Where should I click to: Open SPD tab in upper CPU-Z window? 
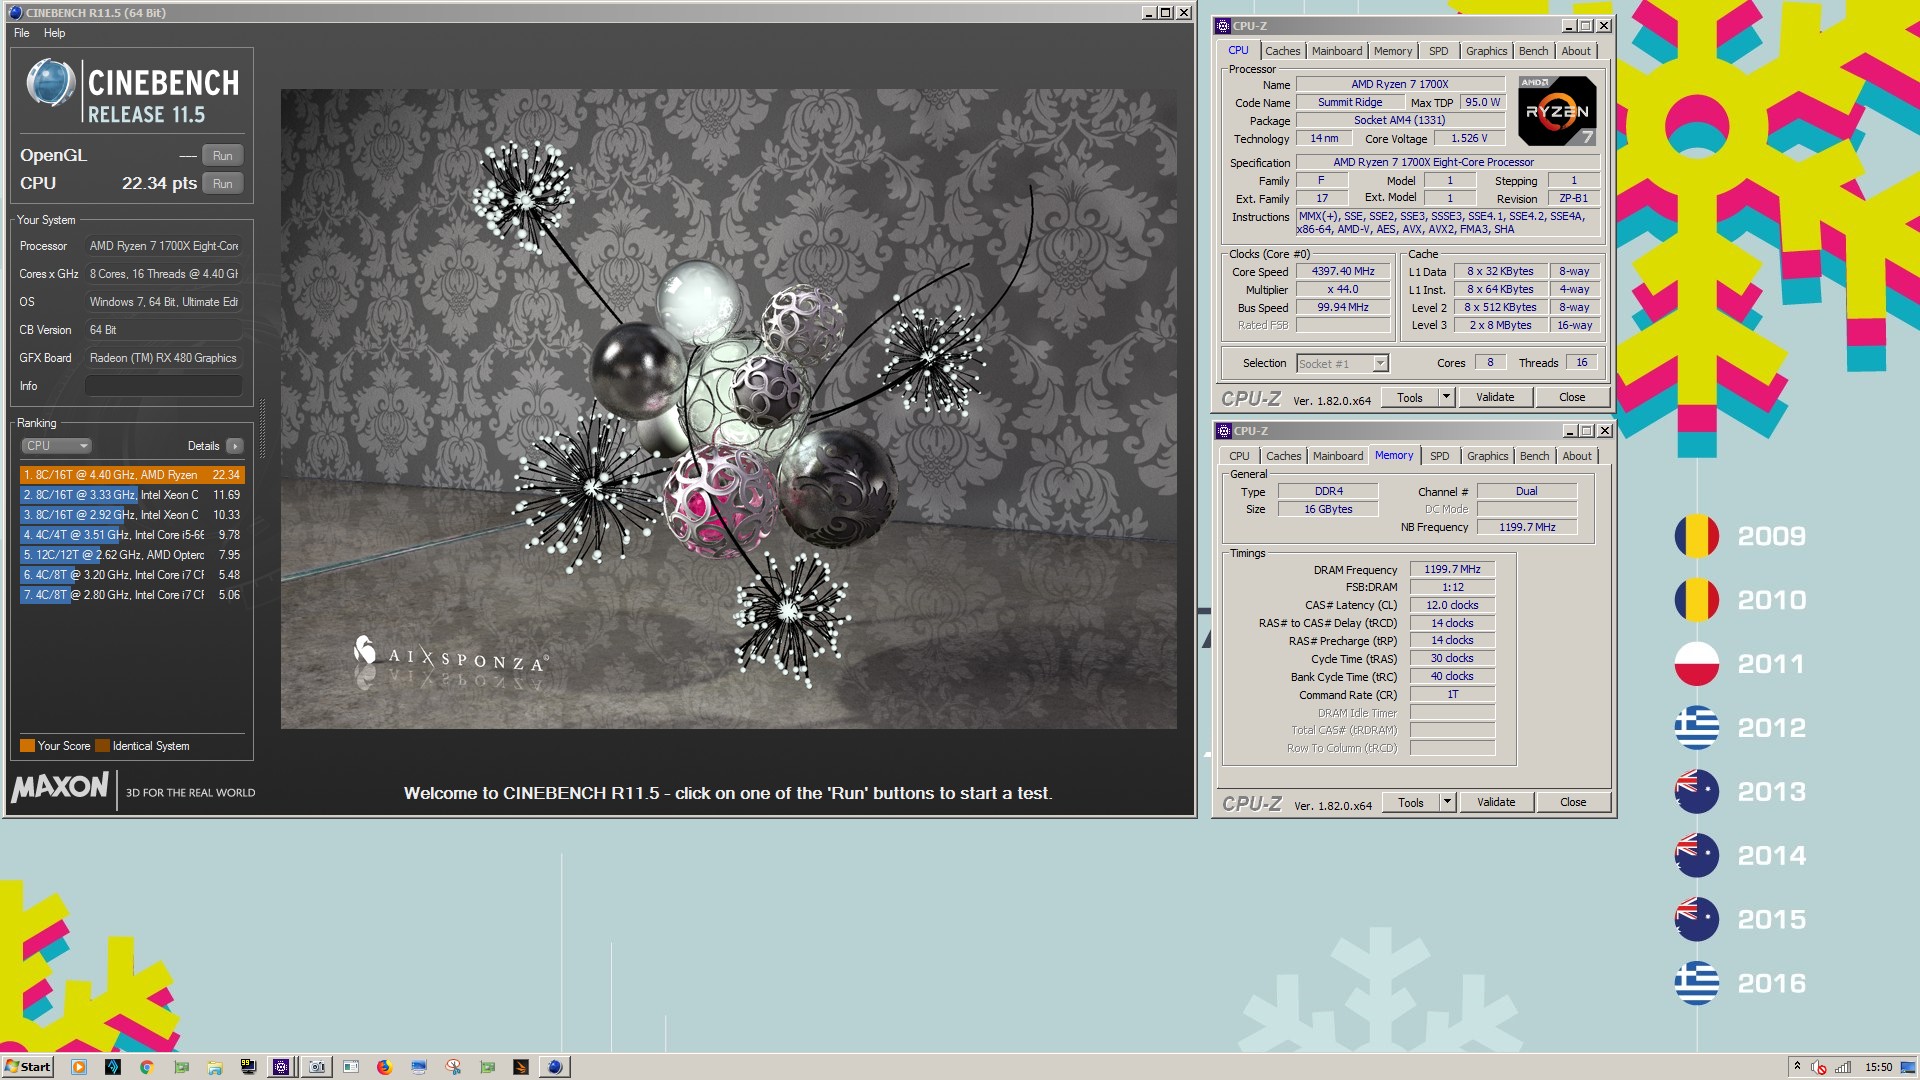point(1438,51)
